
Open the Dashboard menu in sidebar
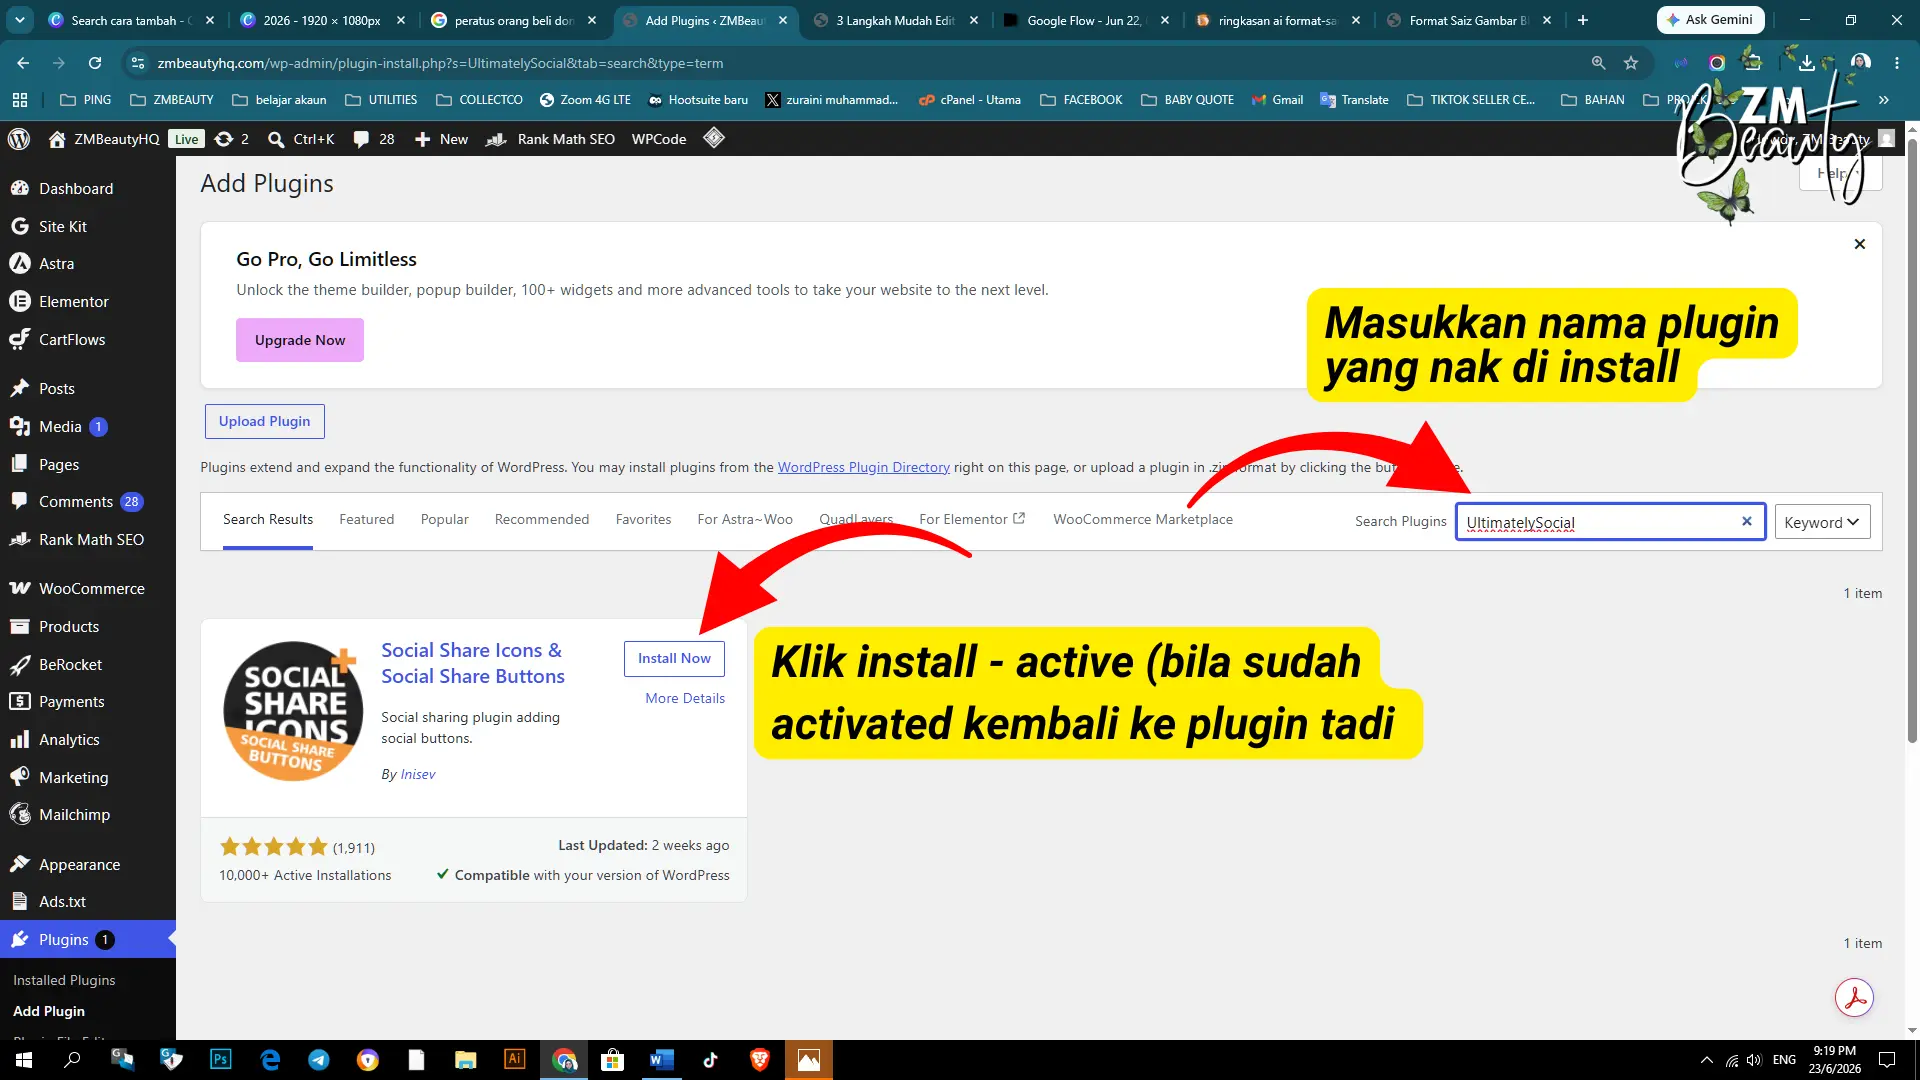point(76,188)
